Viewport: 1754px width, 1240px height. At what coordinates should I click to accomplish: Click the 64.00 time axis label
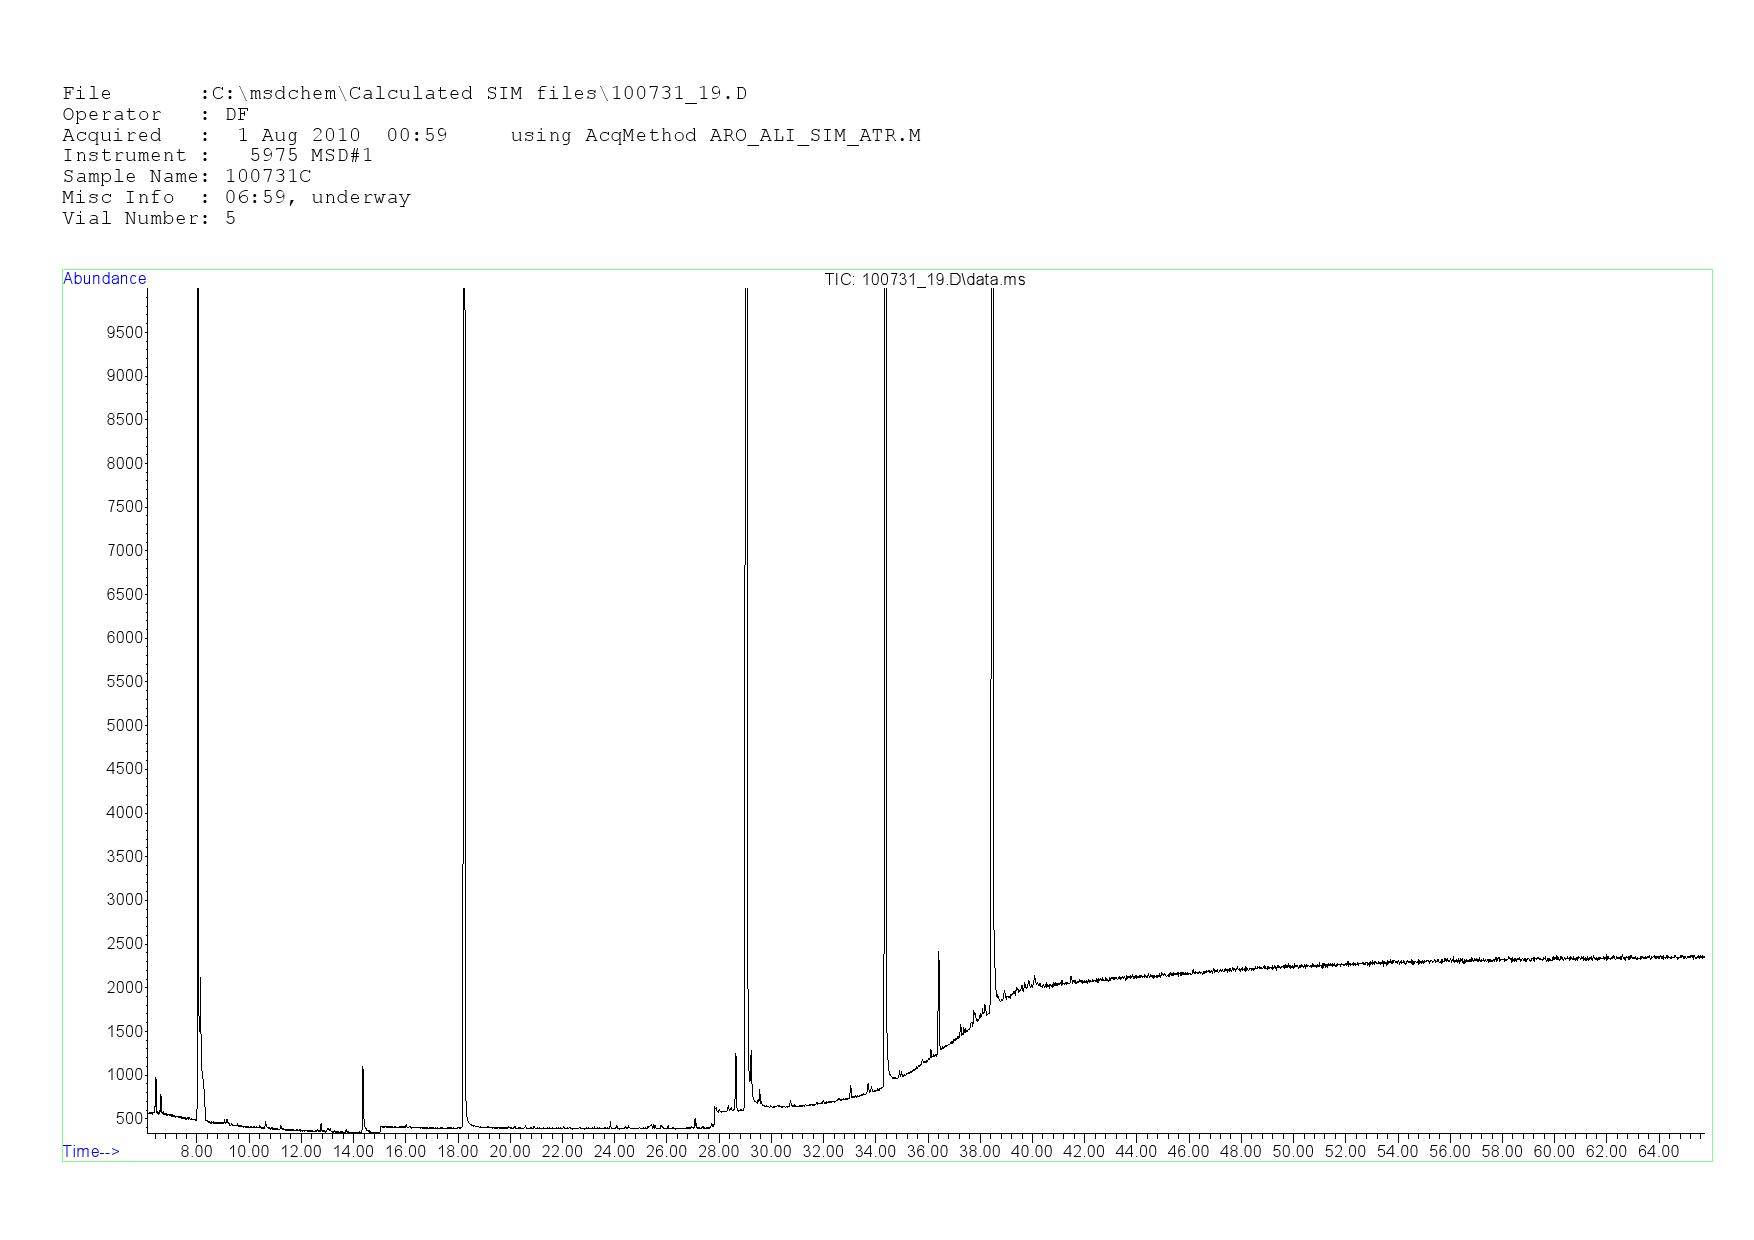pos(1657,1152)
